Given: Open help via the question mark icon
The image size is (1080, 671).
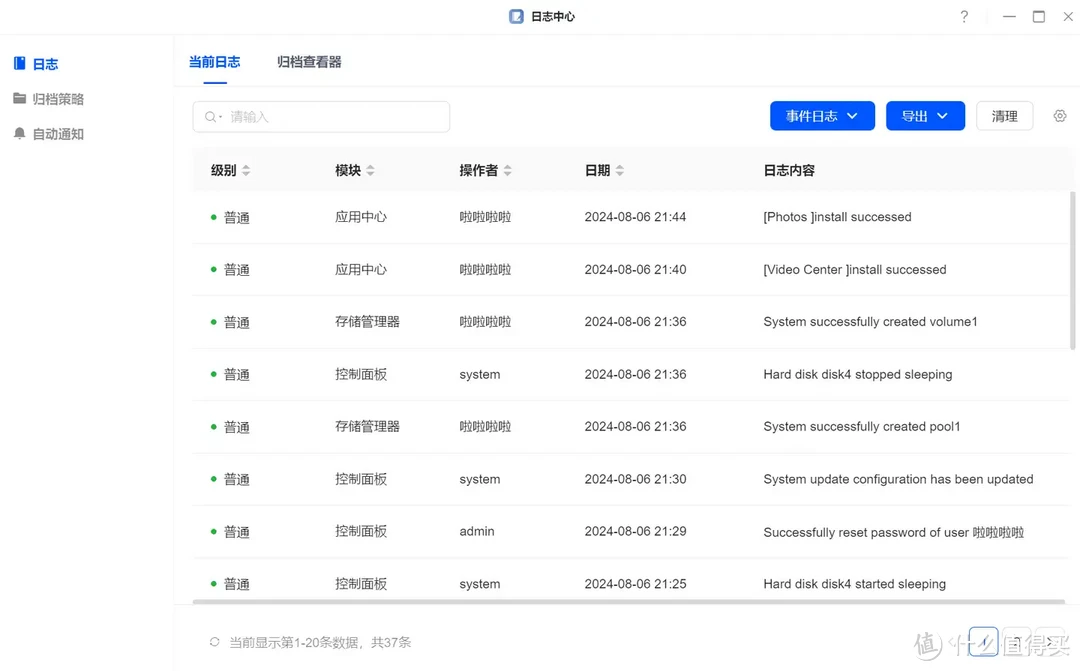Looking at the screenshot, I should pyautogui.click(x=963, y=17).
